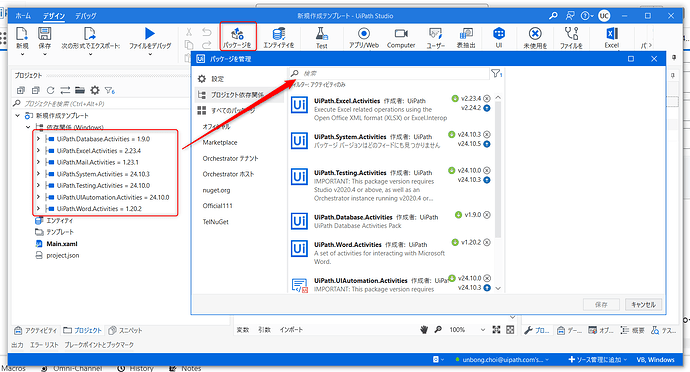Expand UiPath.Database.Activities dependency node
Screen dimensions: 690x372
pyautogui.click(x=38, y=139)
